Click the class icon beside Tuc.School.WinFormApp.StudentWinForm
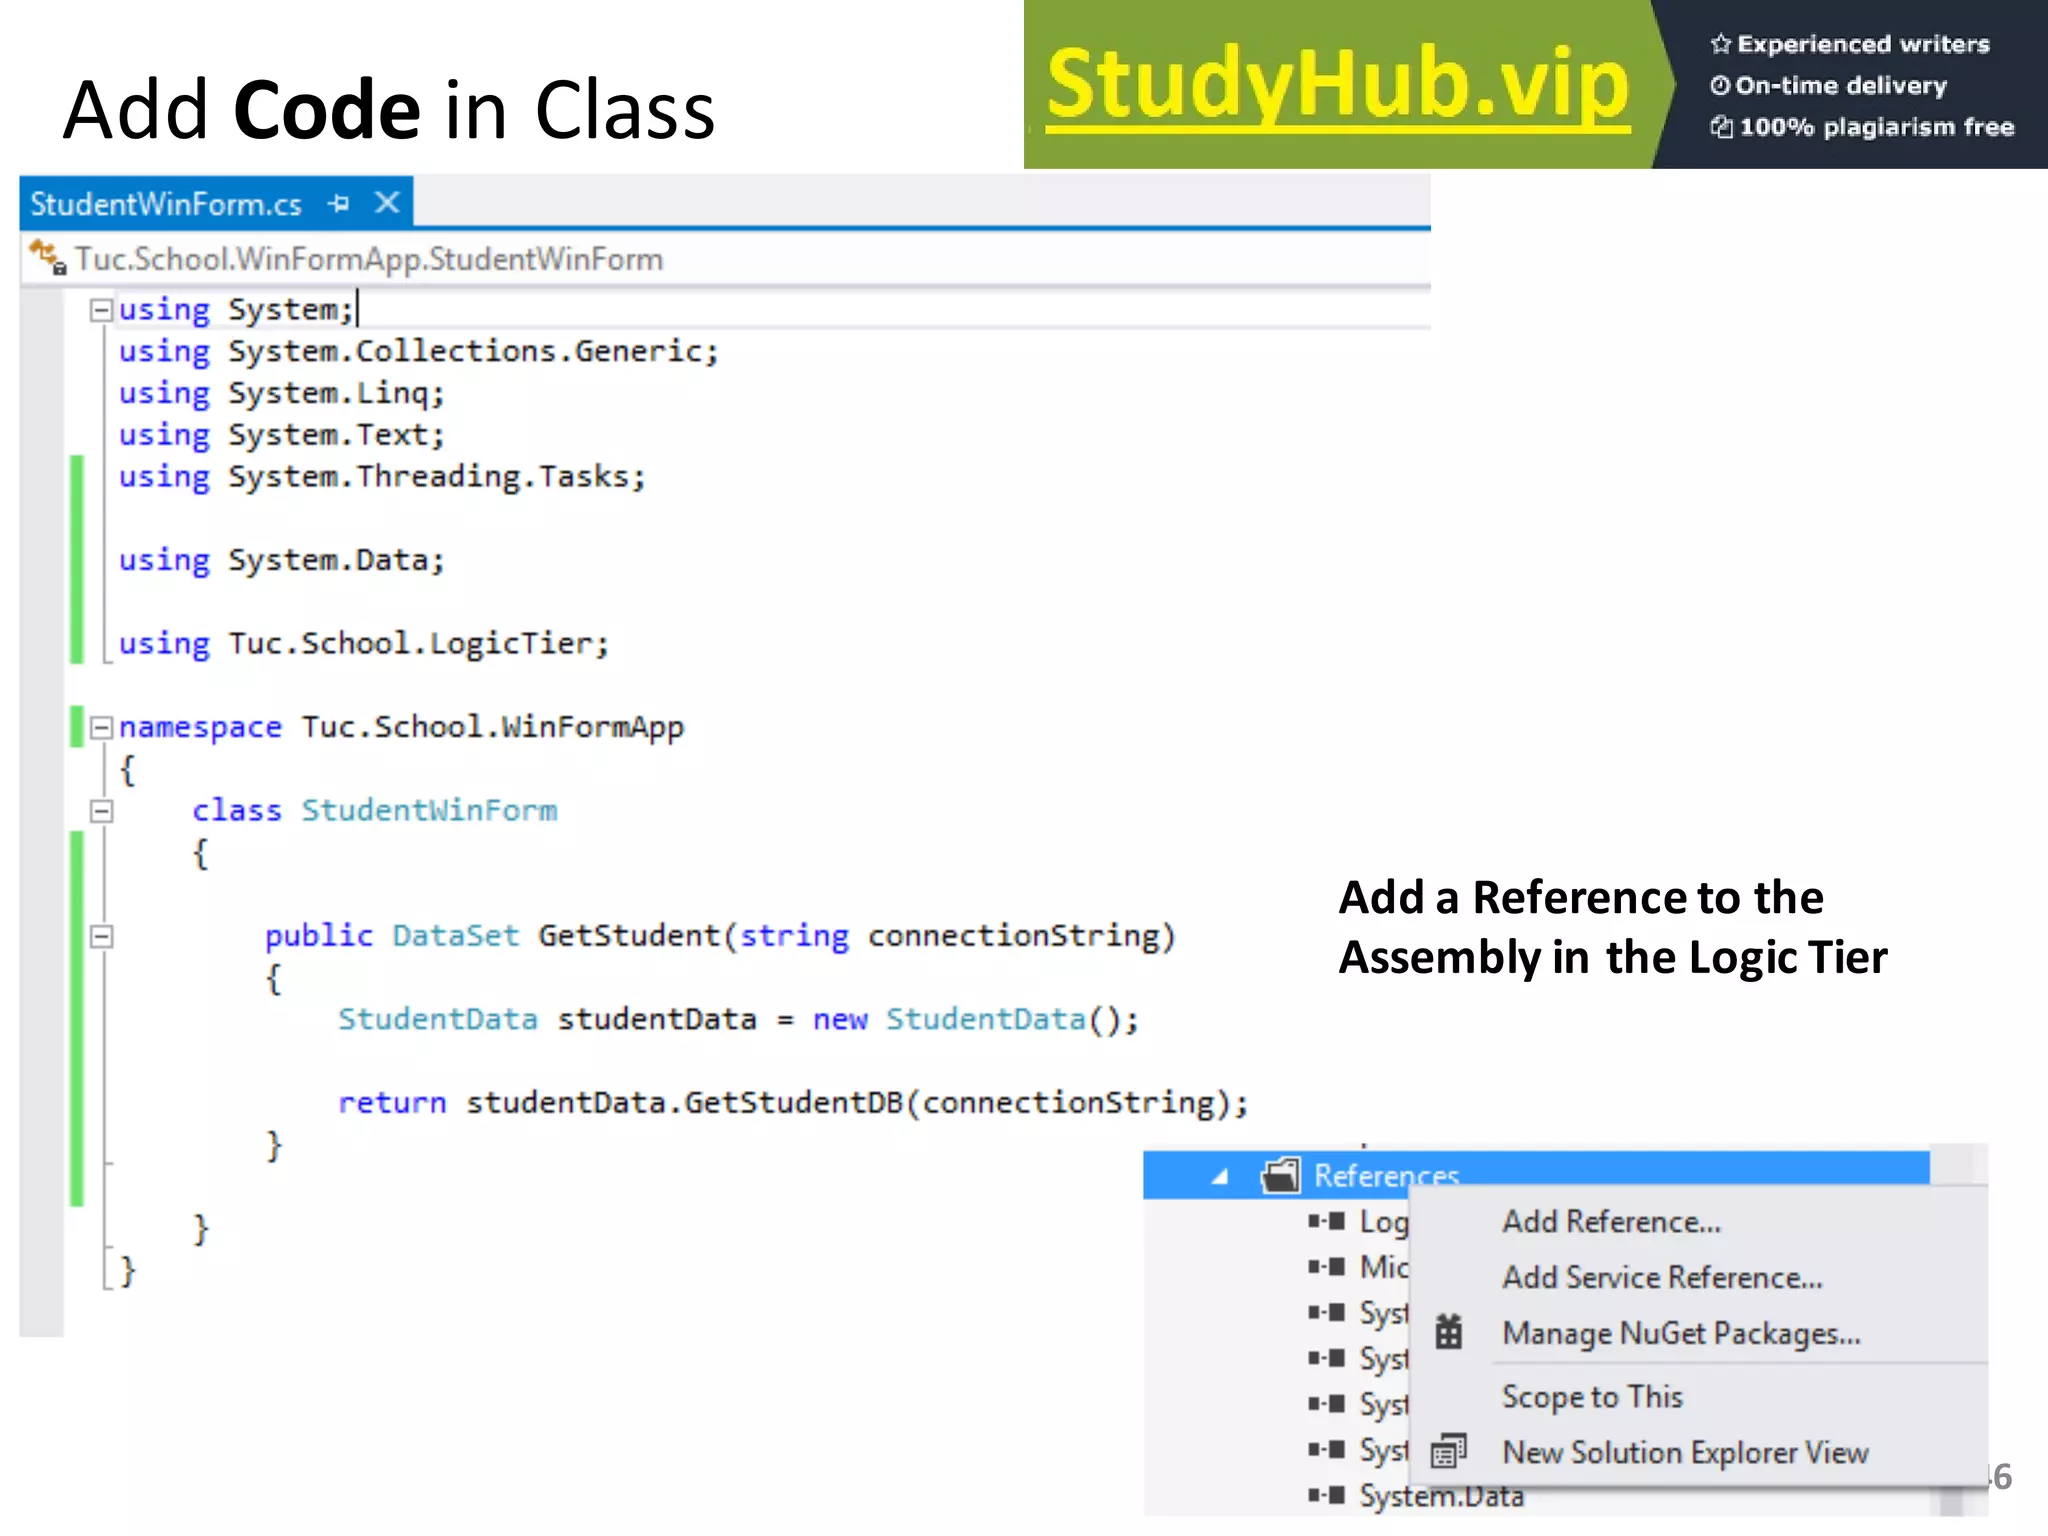2048x1536 pixels. pos(47,258)
